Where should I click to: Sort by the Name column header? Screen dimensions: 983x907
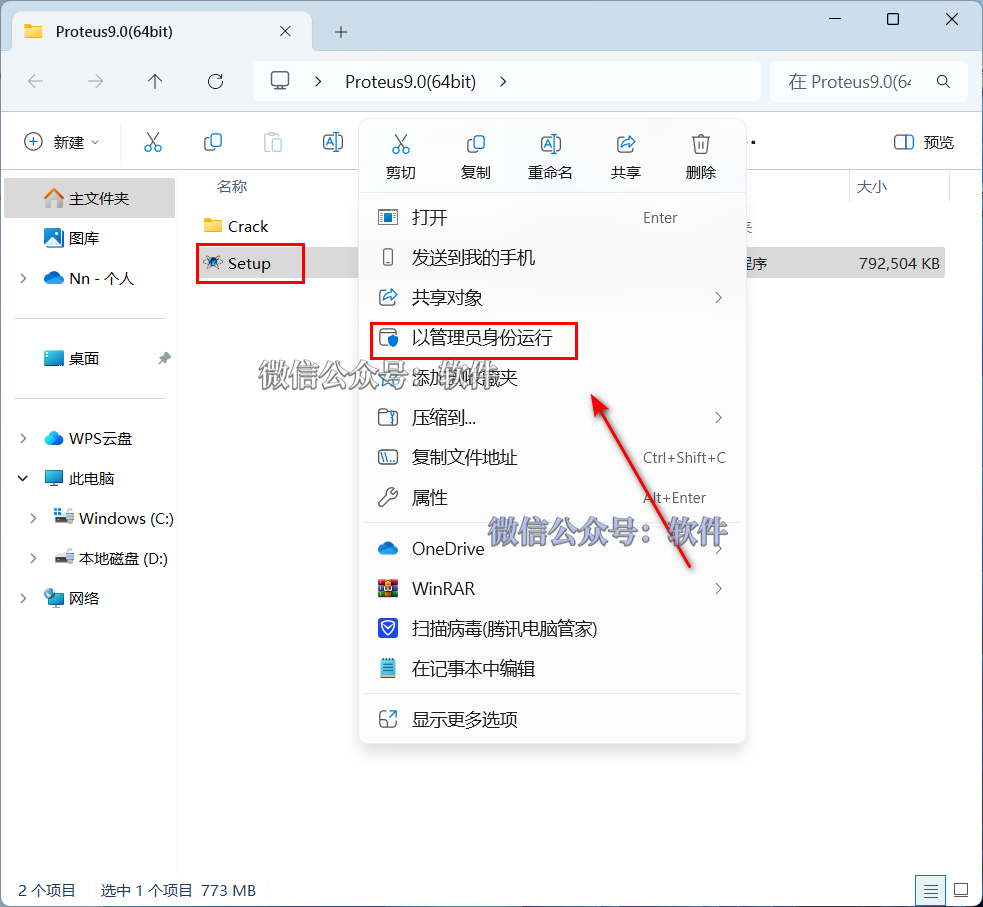click(x=232, y=186)
